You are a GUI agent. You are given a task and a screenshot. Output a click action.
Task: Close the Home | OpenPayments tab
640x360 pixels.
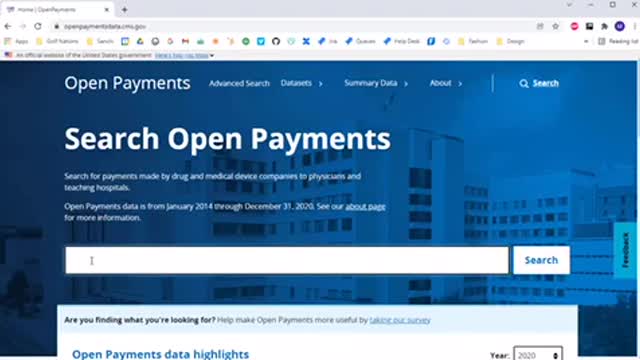point(107,9)
